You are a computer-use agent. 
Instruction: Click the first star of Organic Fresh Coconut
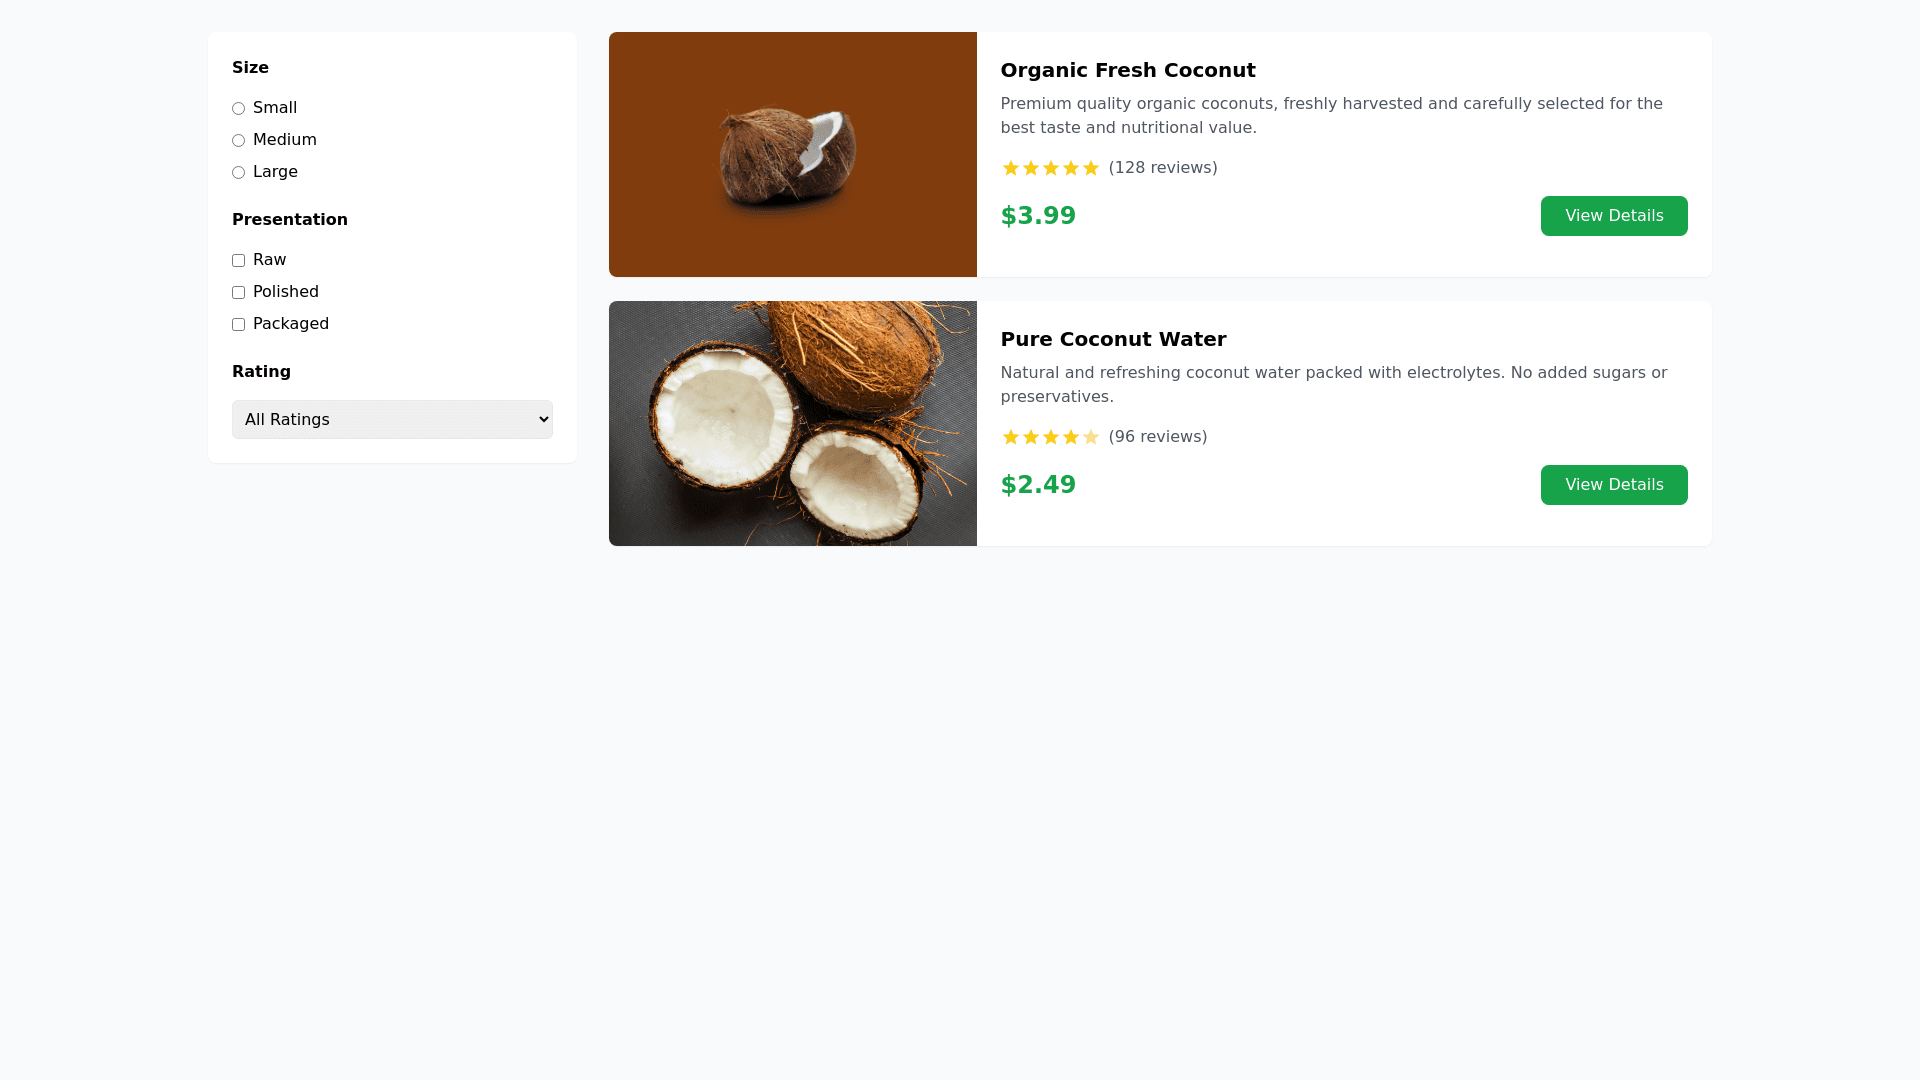click(x=1011, y=168)
